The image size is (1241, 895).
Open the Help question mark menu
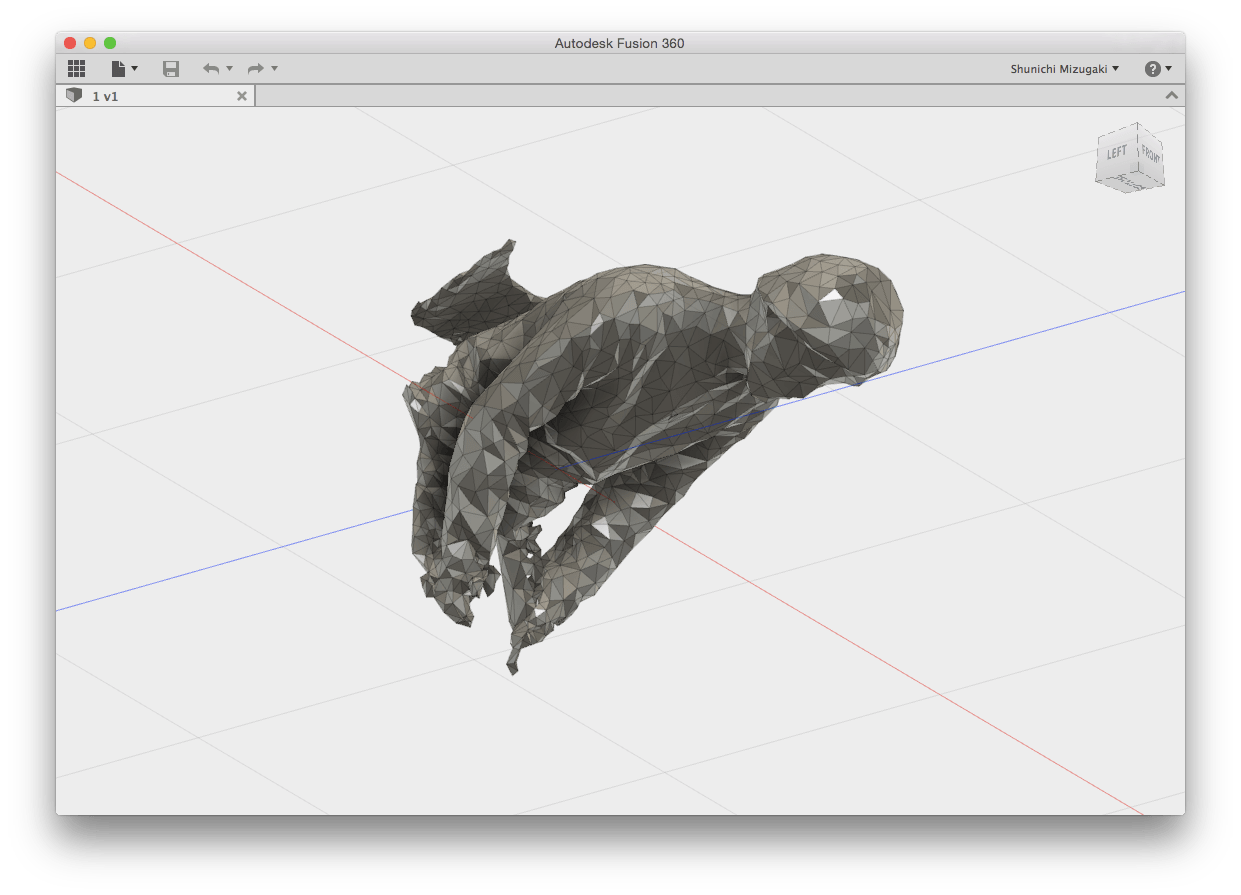click(1153, 69)
